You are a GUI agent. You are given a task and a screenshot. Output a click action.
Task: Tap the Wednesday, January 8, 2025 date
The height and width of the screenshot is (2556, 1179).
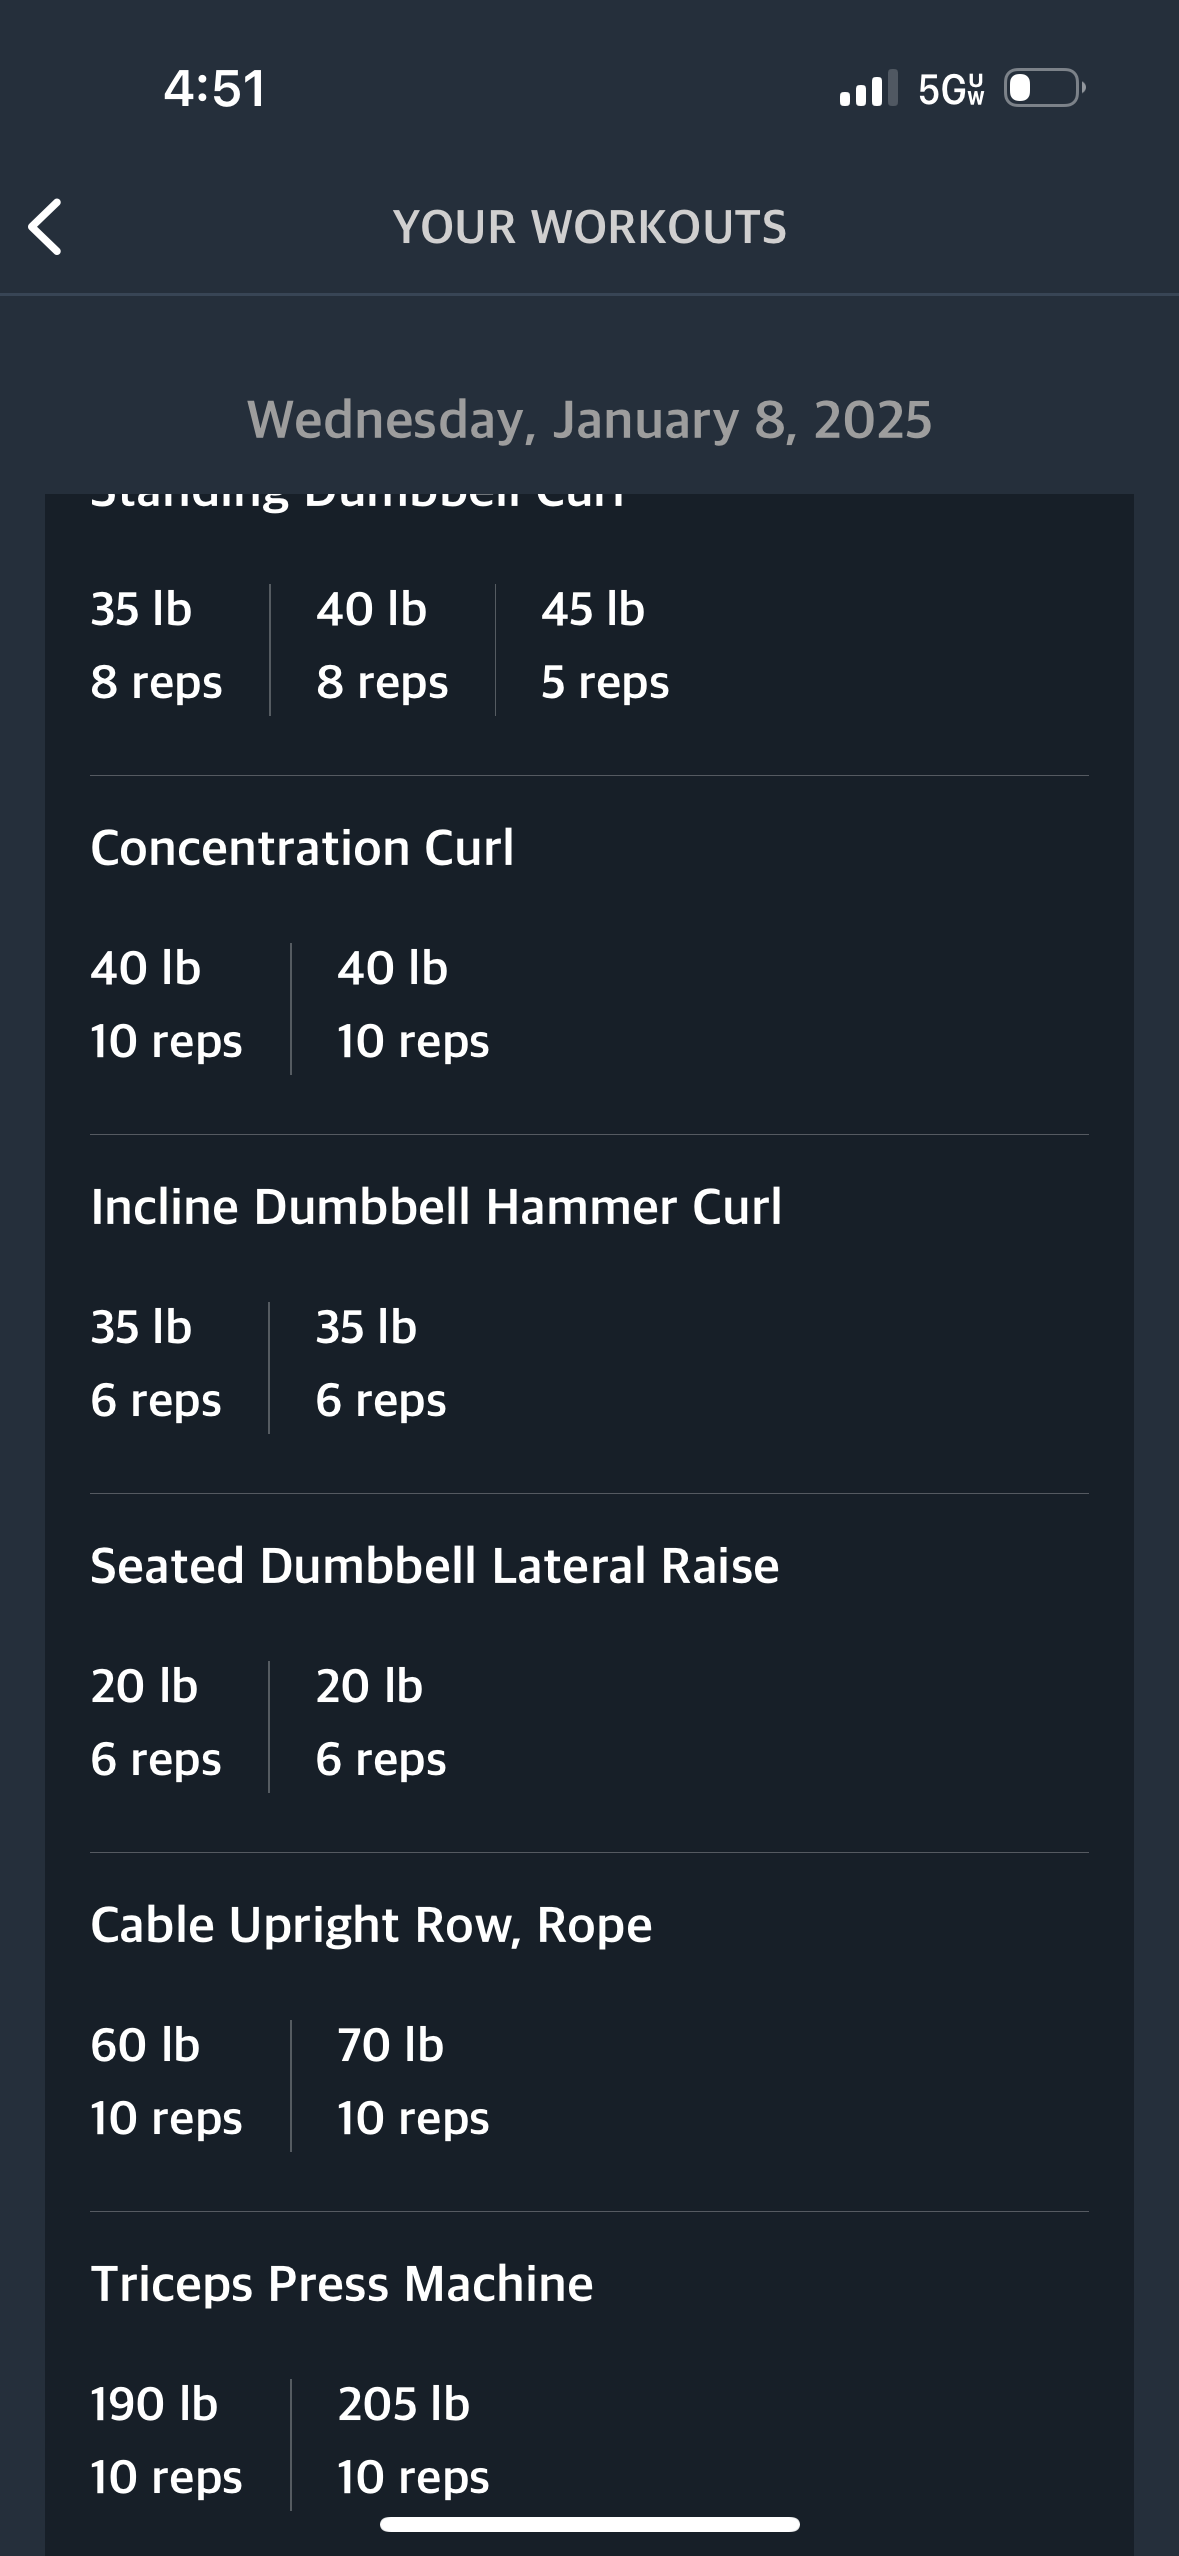589,419
